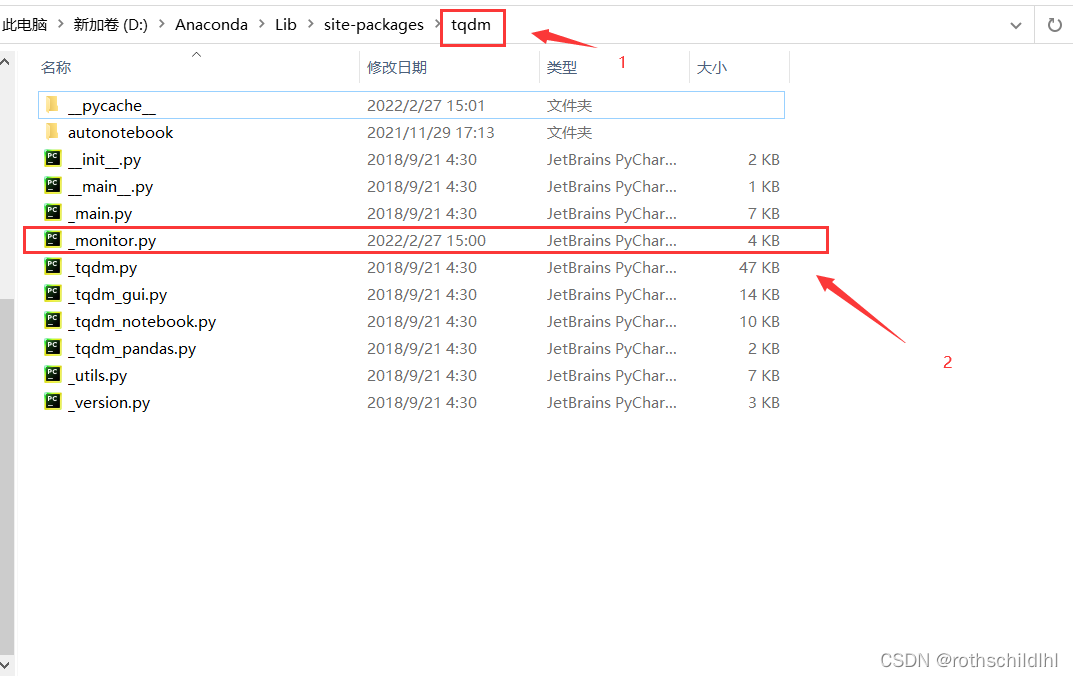Viewport: 1073px width, 677px height.
Task: Click the 文件夹 type cell of autonotebook
Action: click(569, 132)
